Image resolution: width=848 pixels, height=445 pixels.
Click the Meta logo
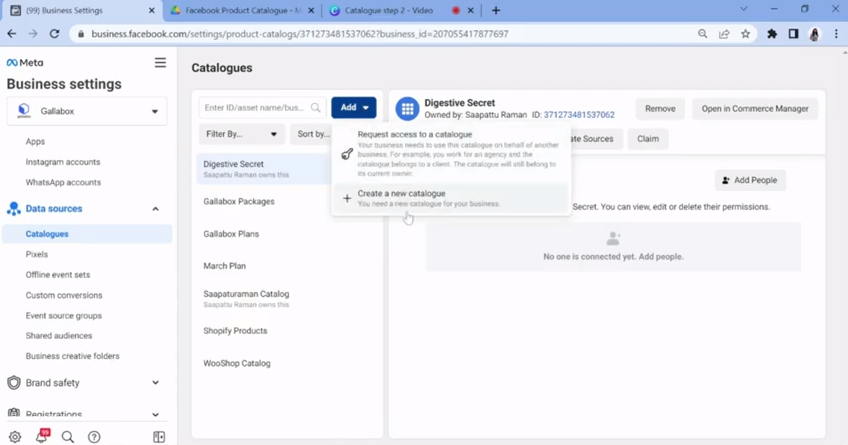(25, 63)
